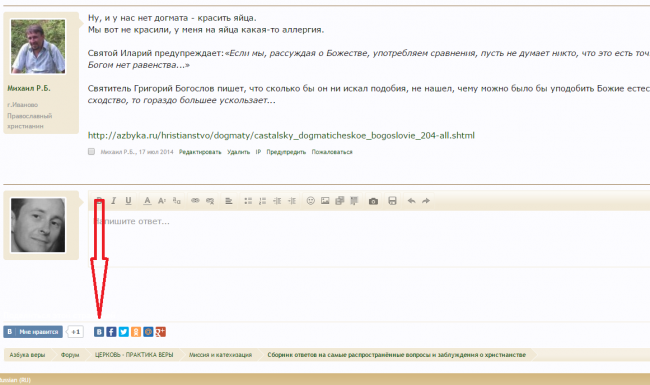
Task: Toggle italic formatting in the reply editor
Action: 114,201
